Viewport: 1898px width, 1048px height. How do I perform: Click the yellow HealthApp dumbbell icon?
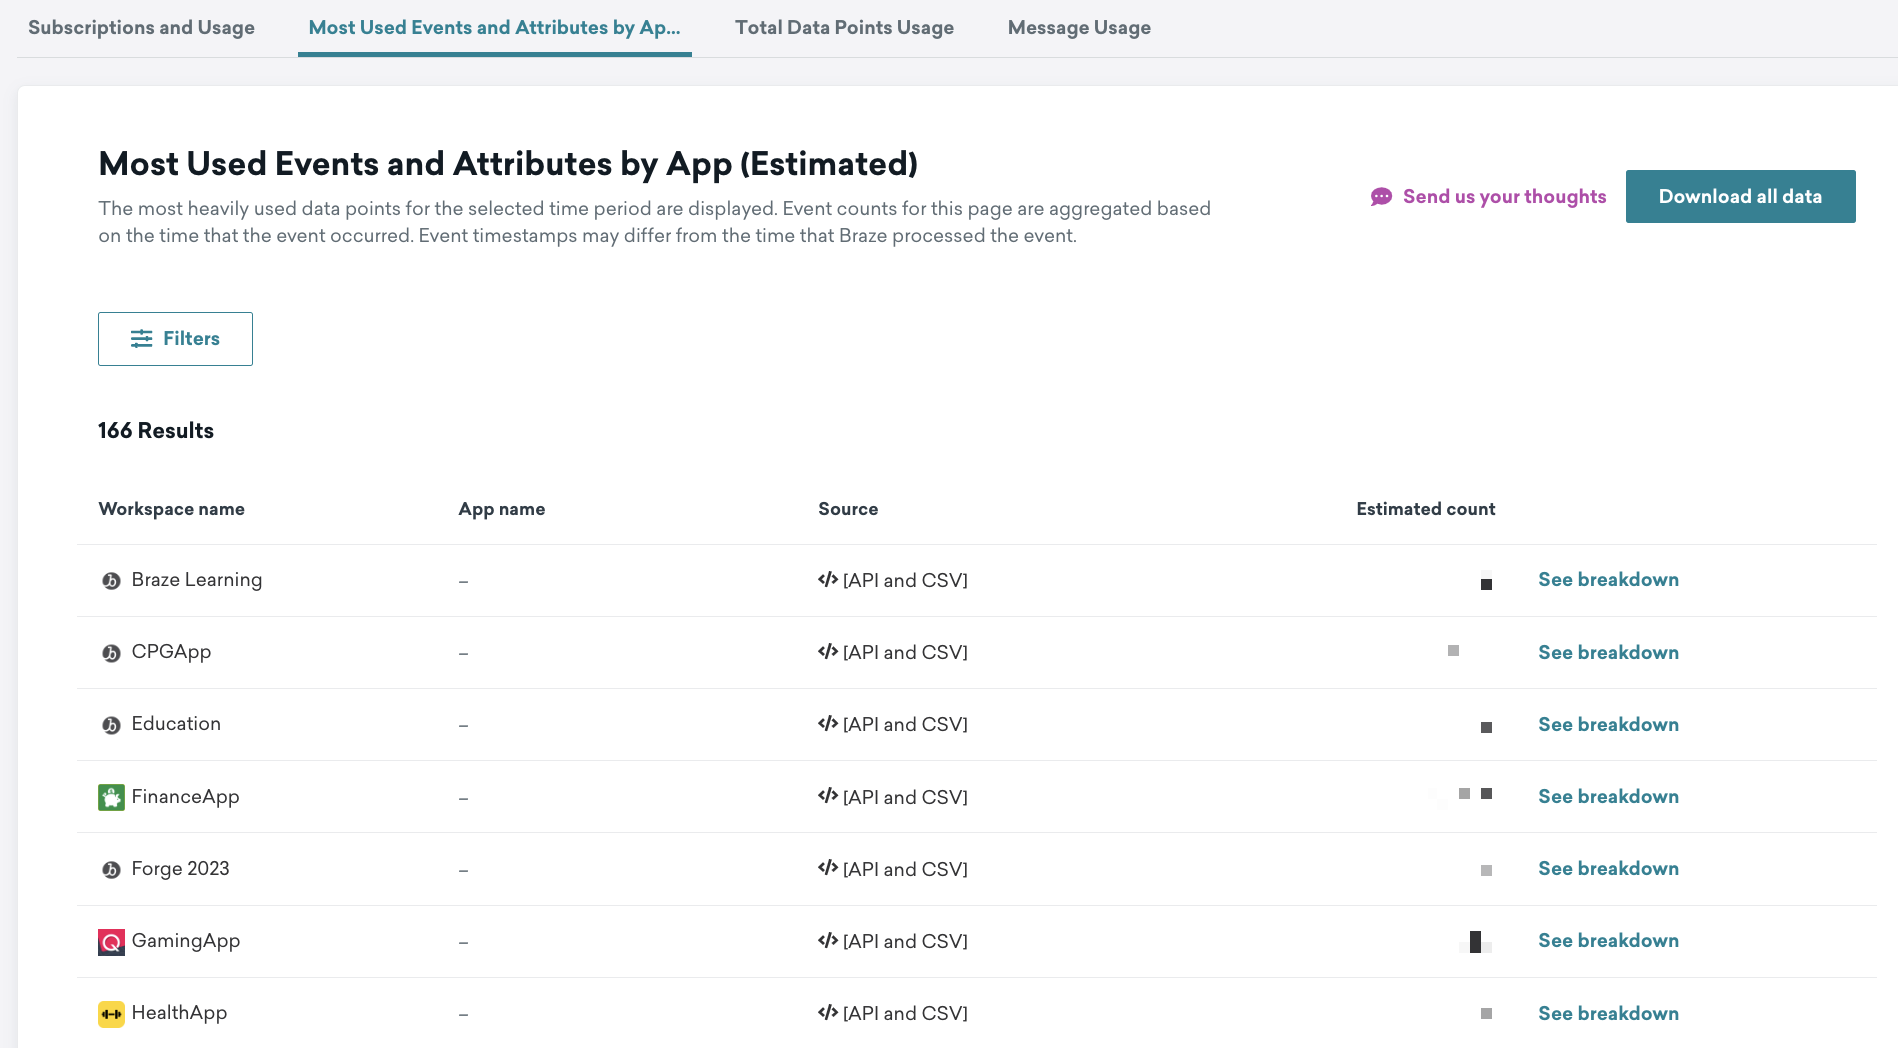[111, 1014]
